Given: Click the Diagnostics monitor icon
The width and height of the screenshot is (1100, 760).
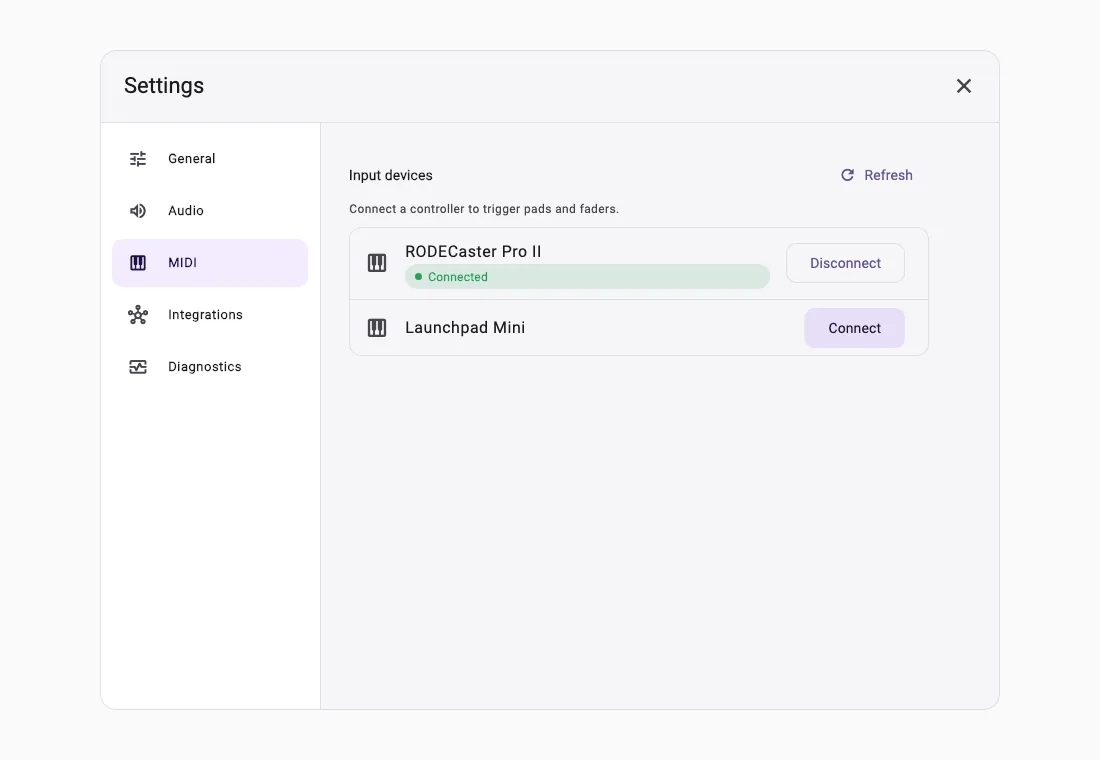Looking at the screenshot, I should coord(138,366).
